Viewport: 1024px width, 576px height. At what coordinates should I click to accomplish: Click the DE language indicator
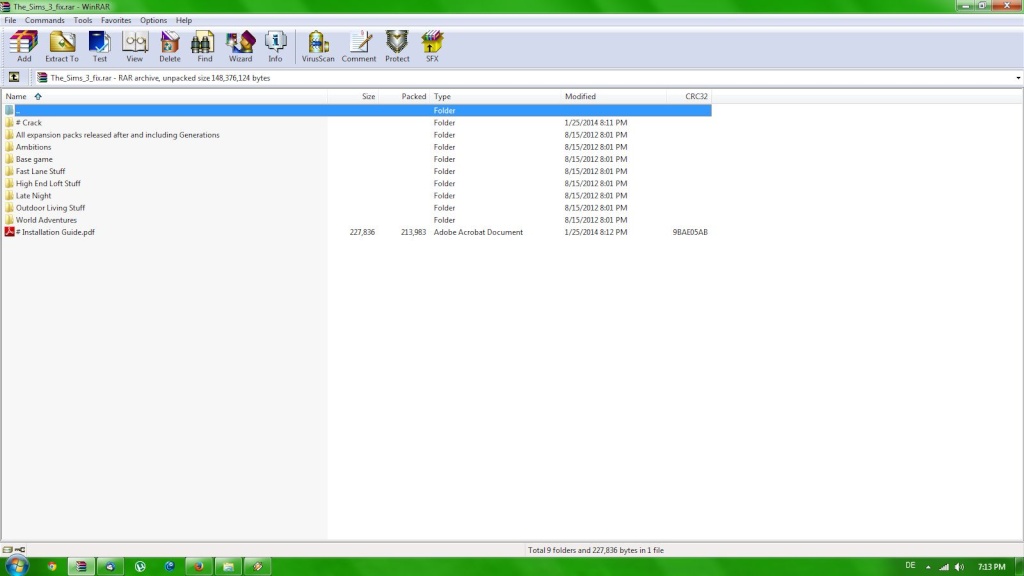(910, 566)
